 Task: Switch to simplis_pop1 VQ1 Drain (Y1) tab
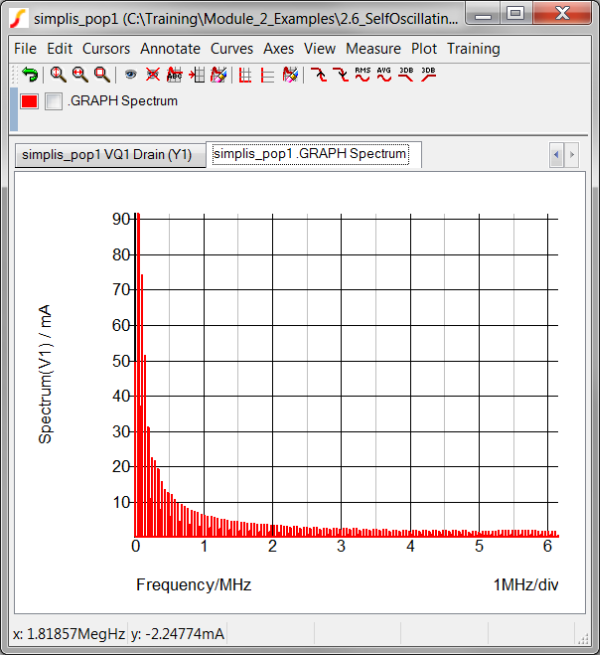[x=107, y=155]
